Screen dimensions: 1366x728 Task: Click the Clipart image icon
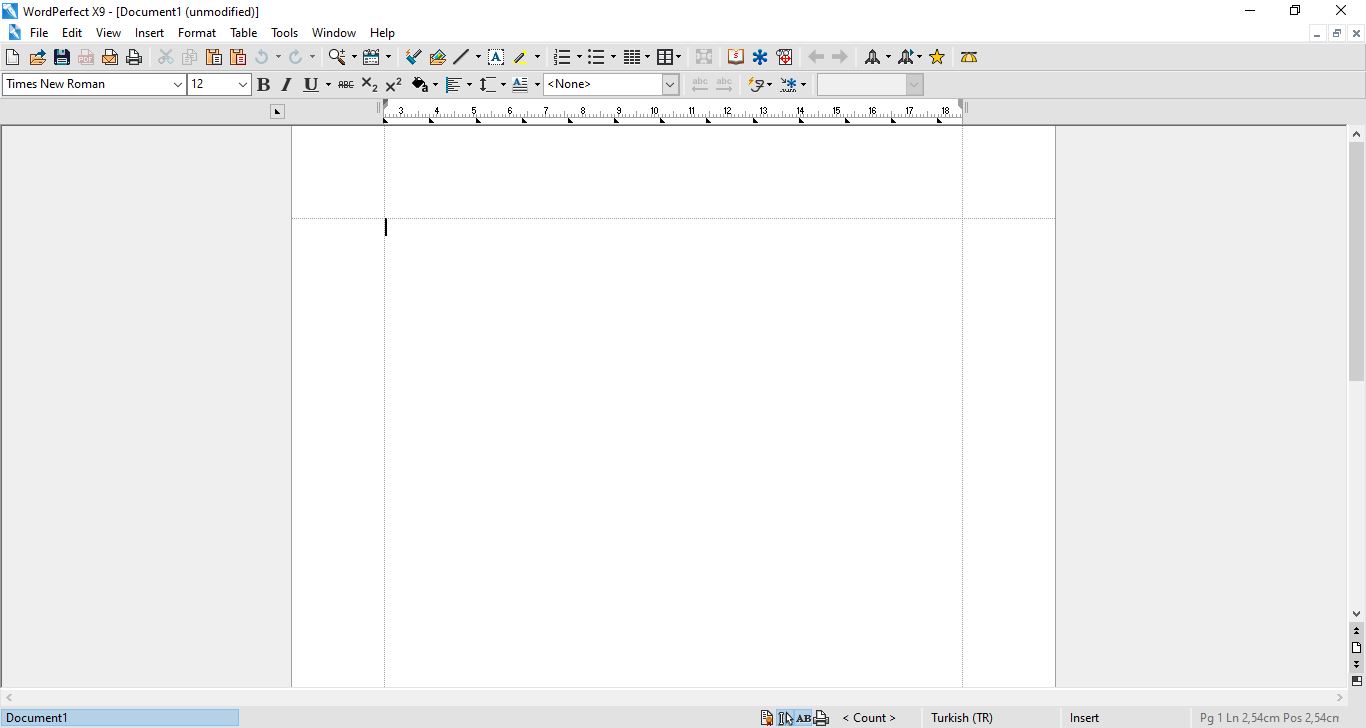(437, 57)
